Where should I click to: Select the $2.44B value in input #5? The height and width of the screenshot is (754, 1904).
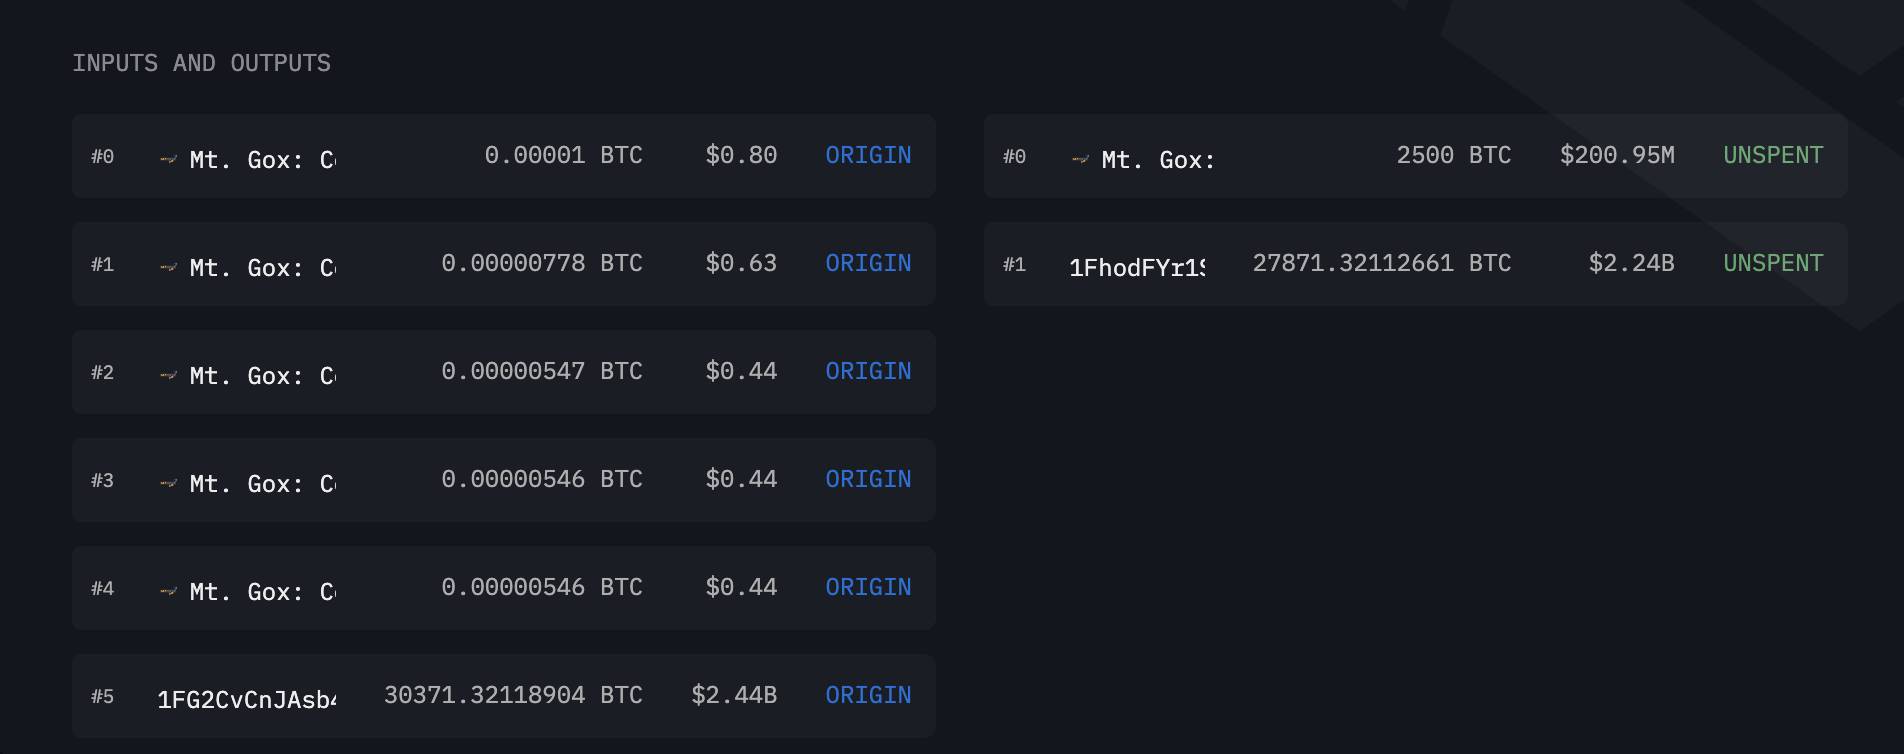734,695
